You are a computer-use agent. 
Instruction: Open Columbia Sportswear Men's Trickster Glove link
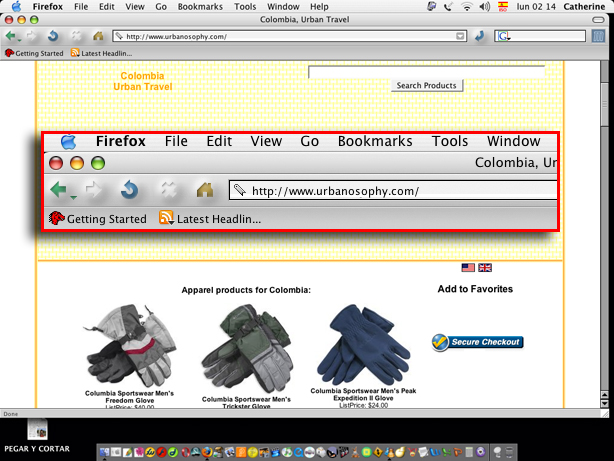pos(246,402)
